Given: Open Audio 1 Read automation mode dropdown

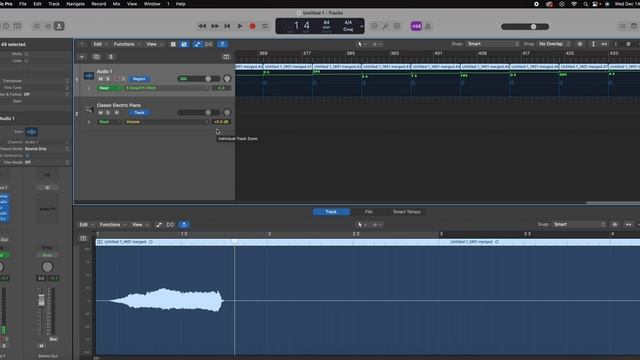Looking at the screenshot, I should [109, 88].
